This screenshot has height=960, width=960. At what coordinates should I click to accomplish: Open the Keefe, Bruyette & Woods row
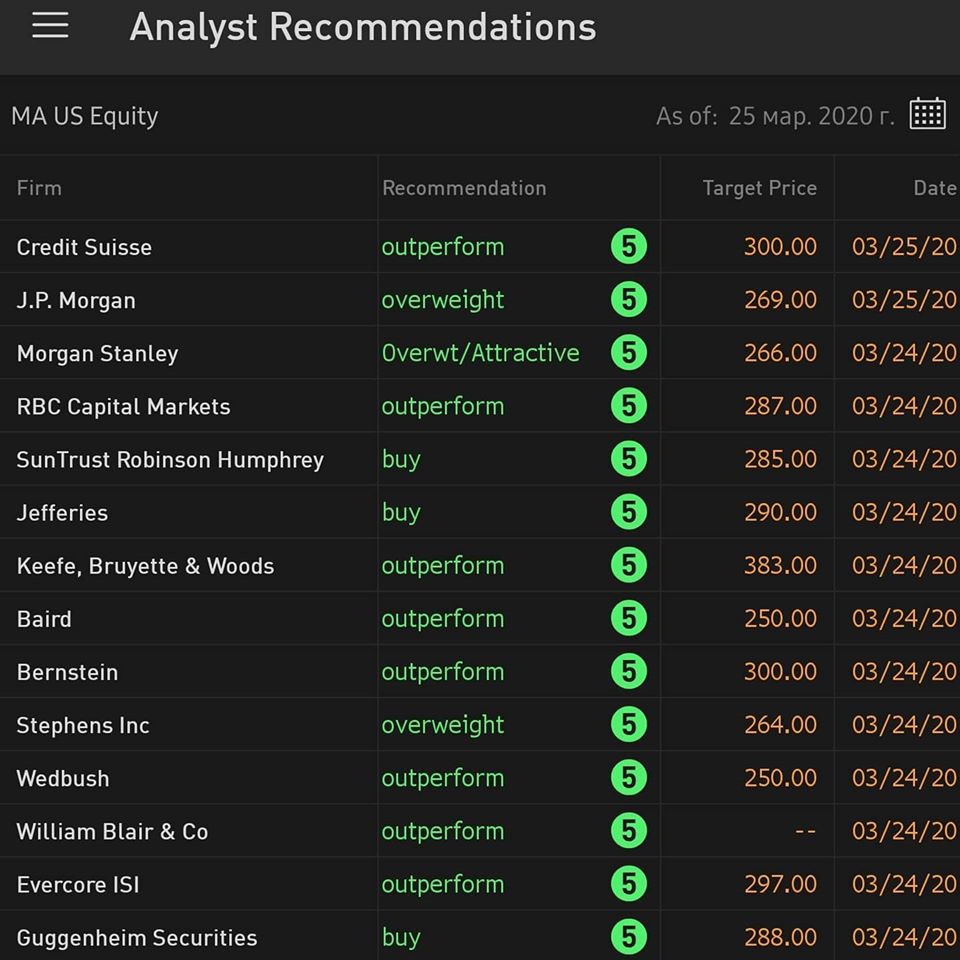tap(480, 565)
